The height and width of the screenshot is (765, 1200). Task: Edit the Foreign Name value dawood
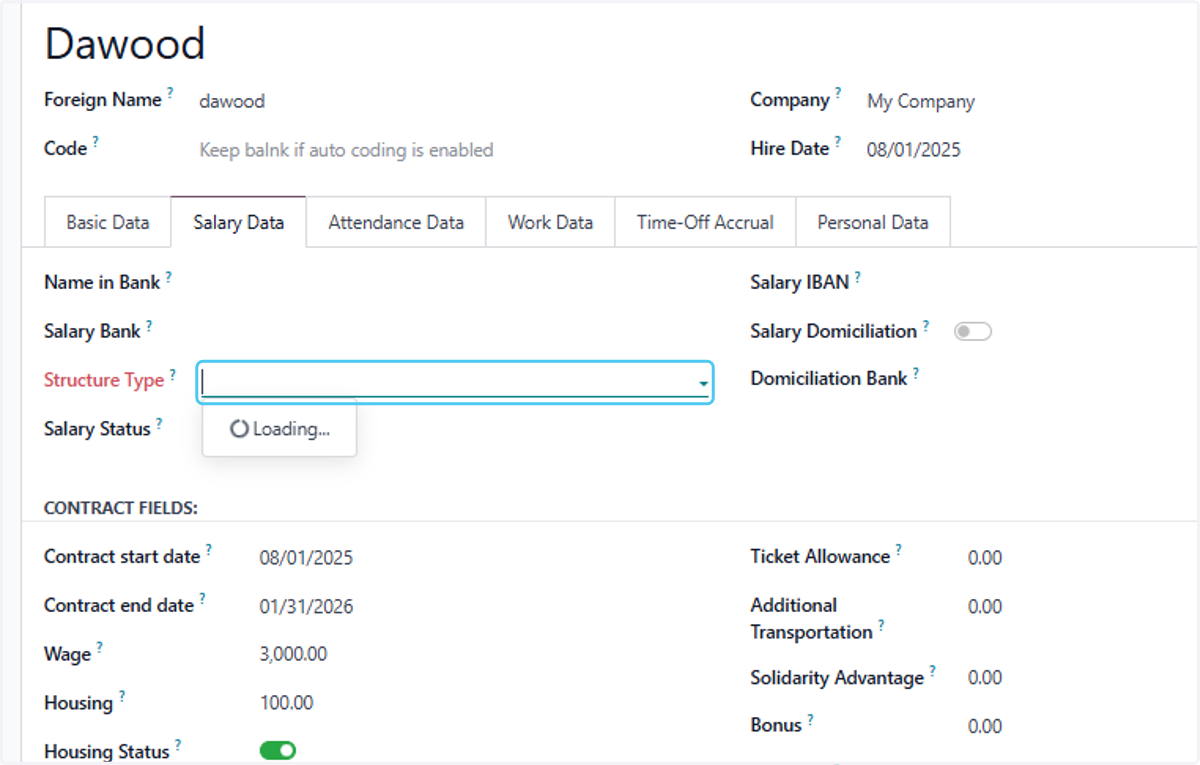click(232, 101)
